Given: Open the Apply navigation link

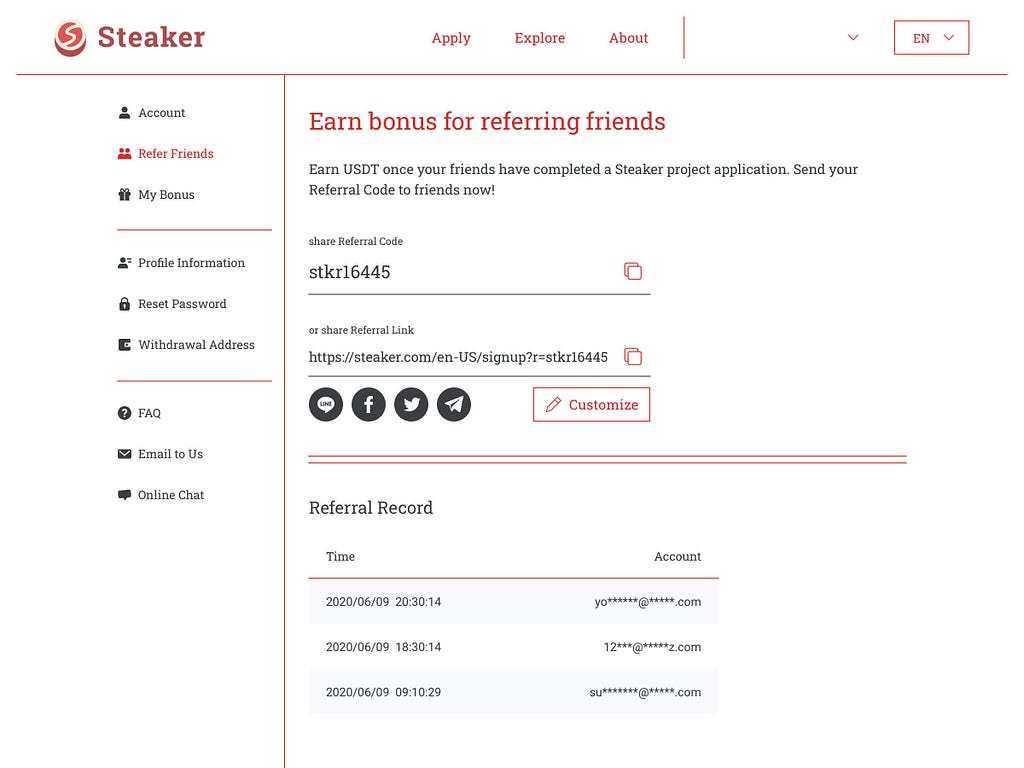Looking at the screenshot, I should click(451, 38).
